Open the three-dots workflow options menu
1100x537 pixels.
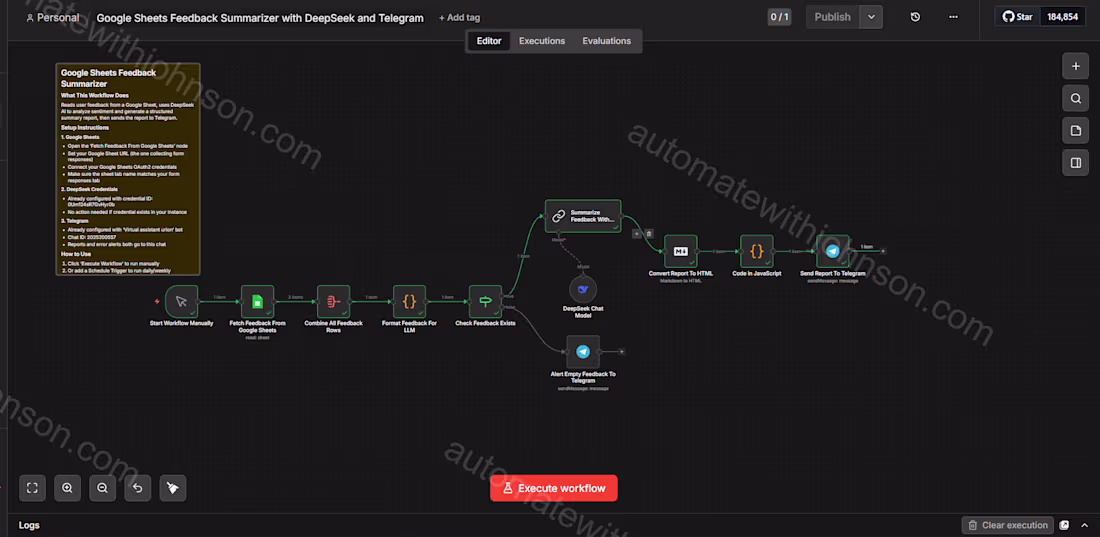[953, 17]
